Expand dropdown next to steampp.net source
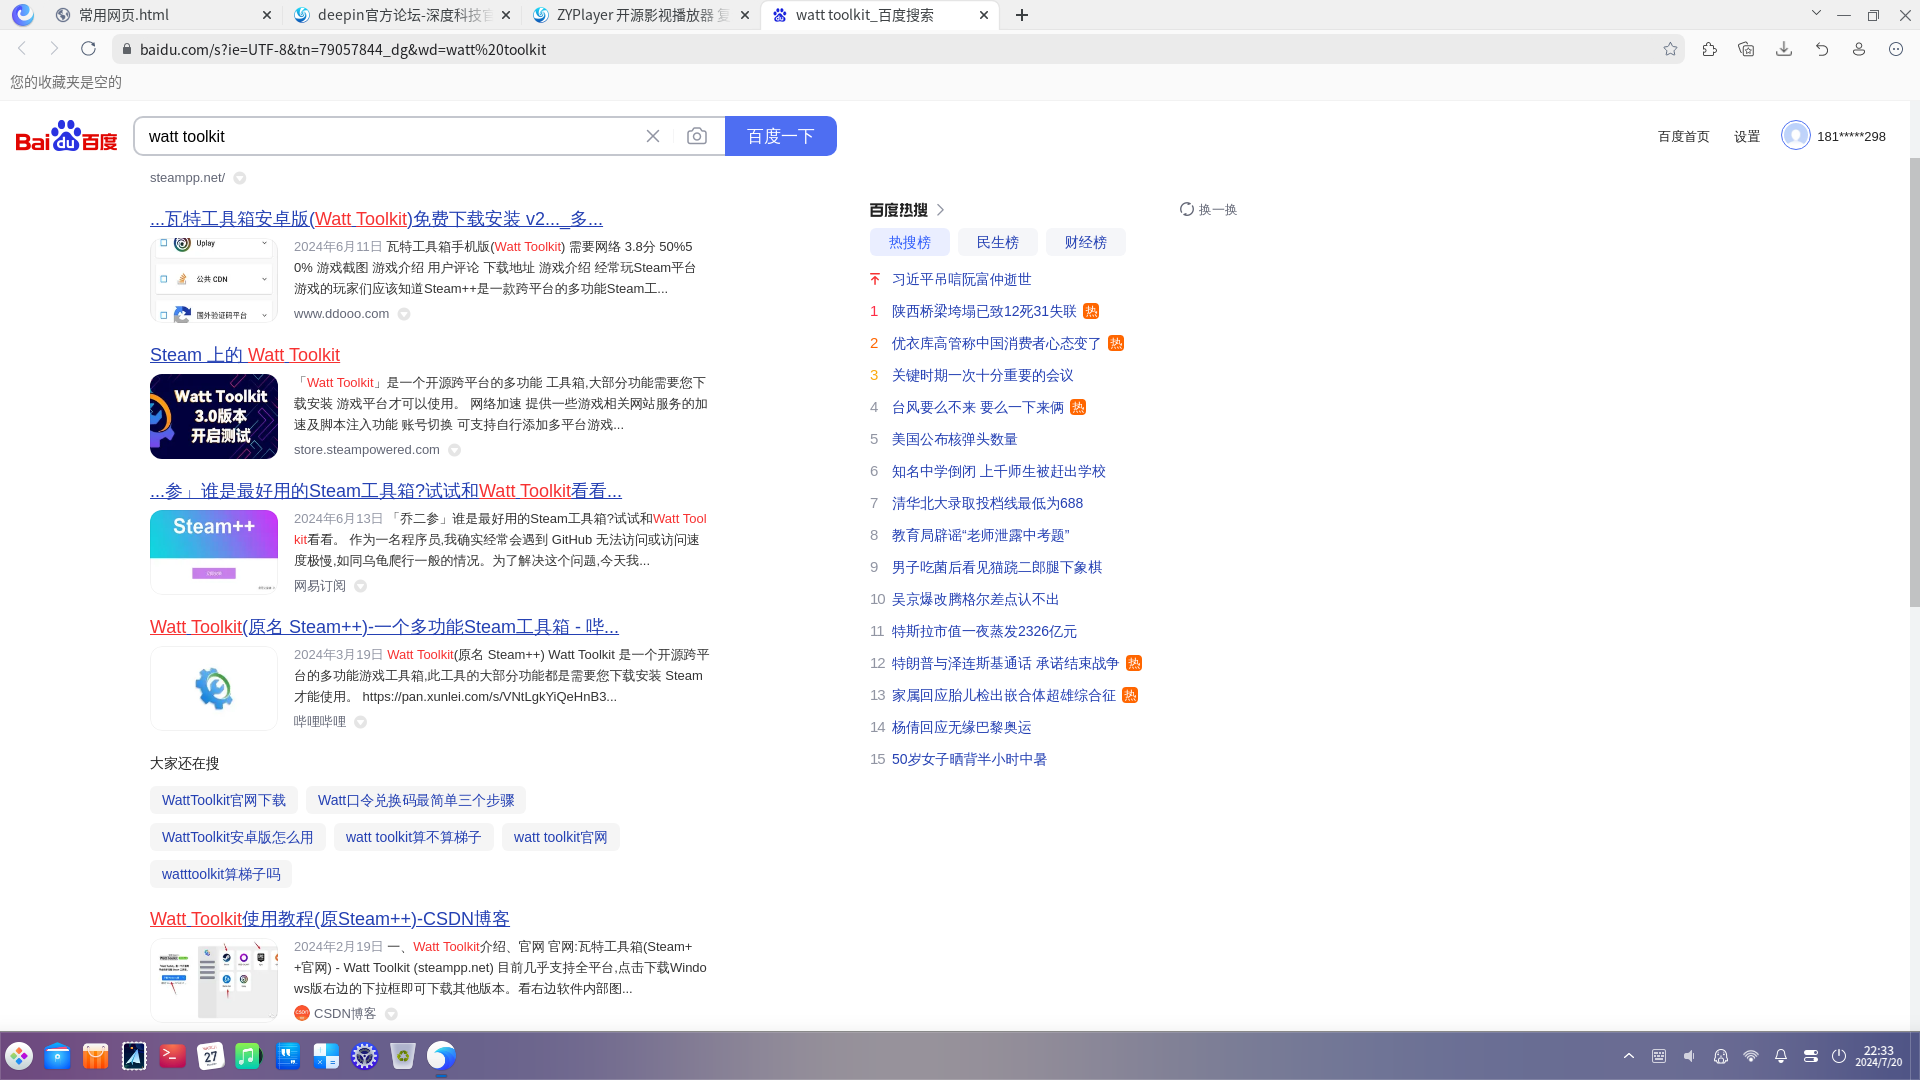This screenshot has width=1920, height=1080. point(240,178)
